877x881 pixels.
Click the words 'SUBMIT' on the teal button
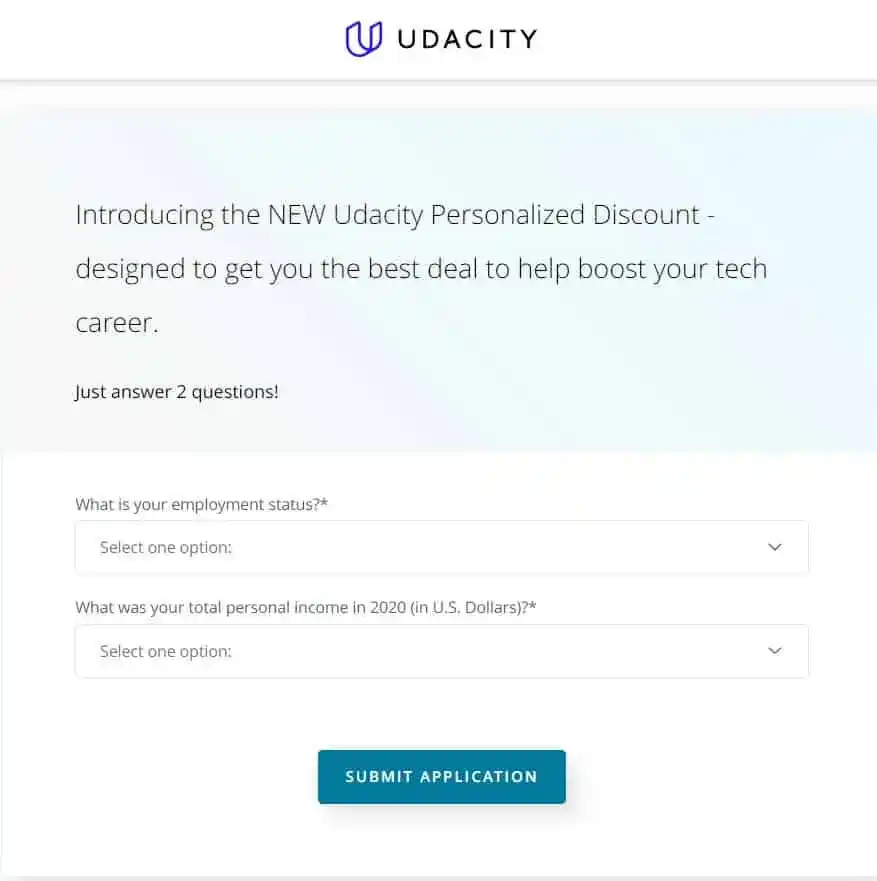click(x=379, y=777)
